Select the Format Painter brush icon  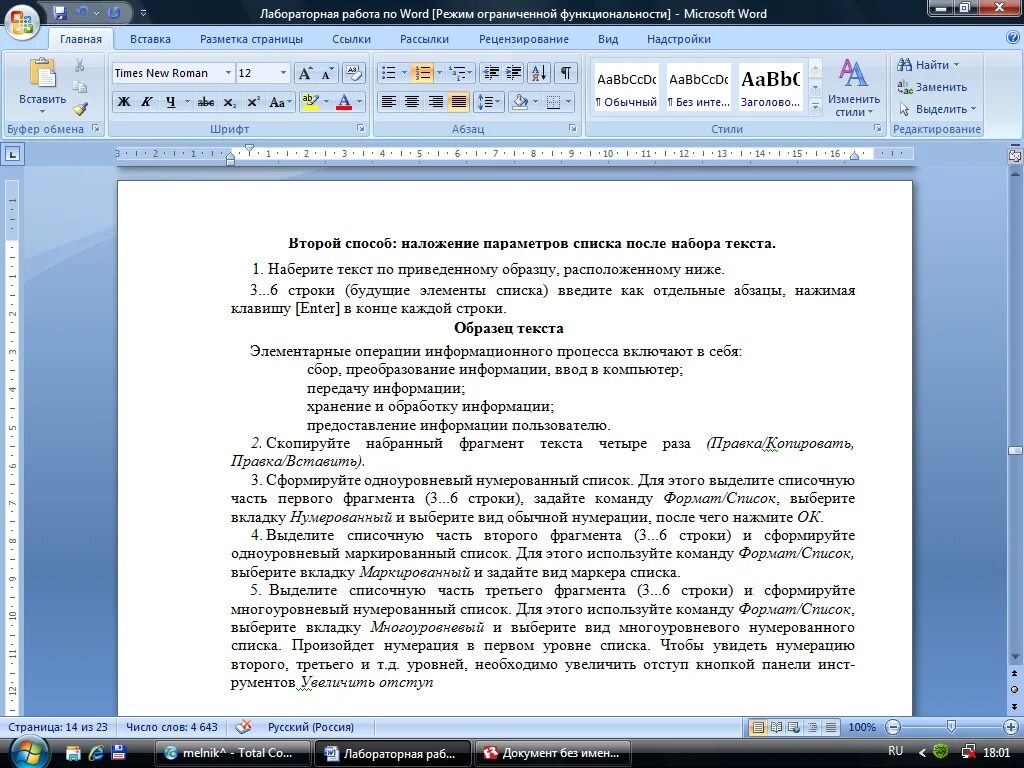click(80, 108)
